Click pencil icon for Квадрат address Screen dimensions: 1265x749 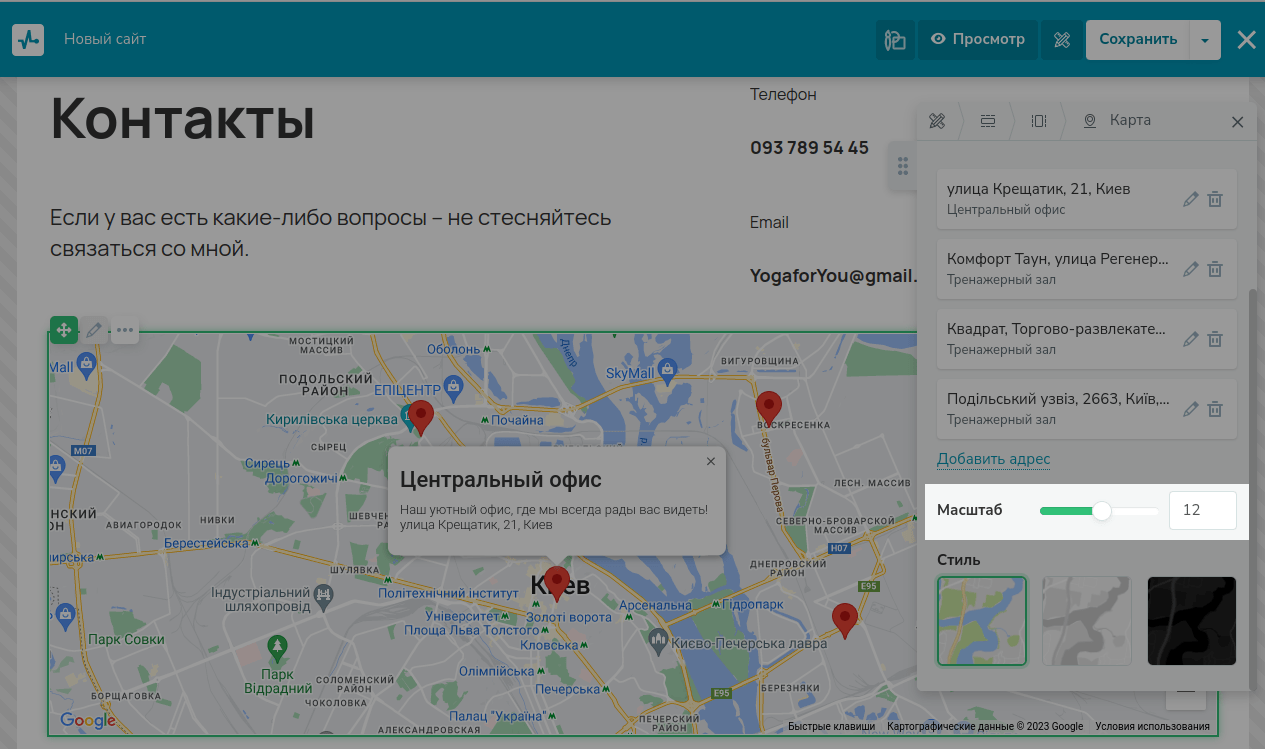tap(1190, 339)
